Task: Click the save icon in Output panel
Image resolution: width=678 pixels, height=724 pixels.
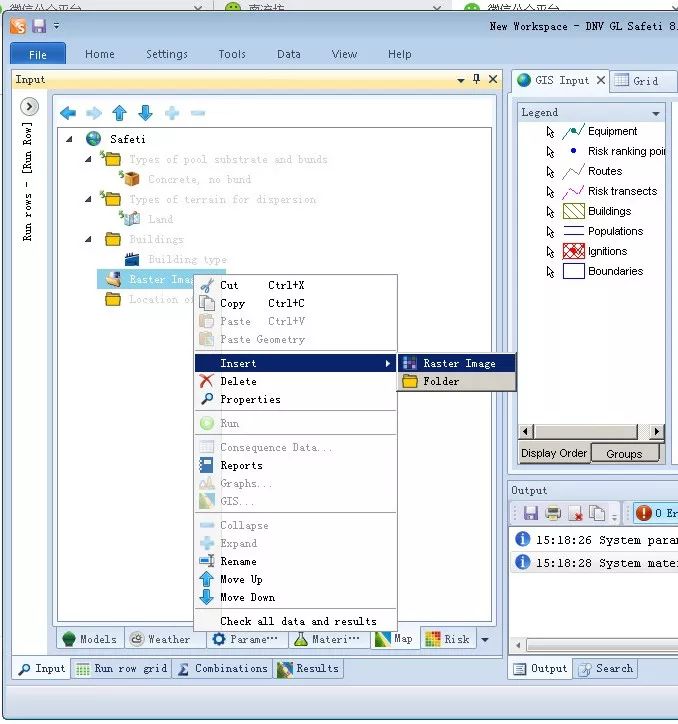Action: [x=530, y=513]
